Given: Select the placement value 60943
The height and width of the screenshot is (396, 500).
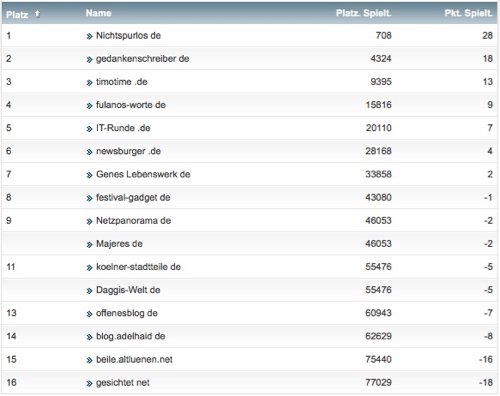Looking at the screenshot, I should (379, 313).
